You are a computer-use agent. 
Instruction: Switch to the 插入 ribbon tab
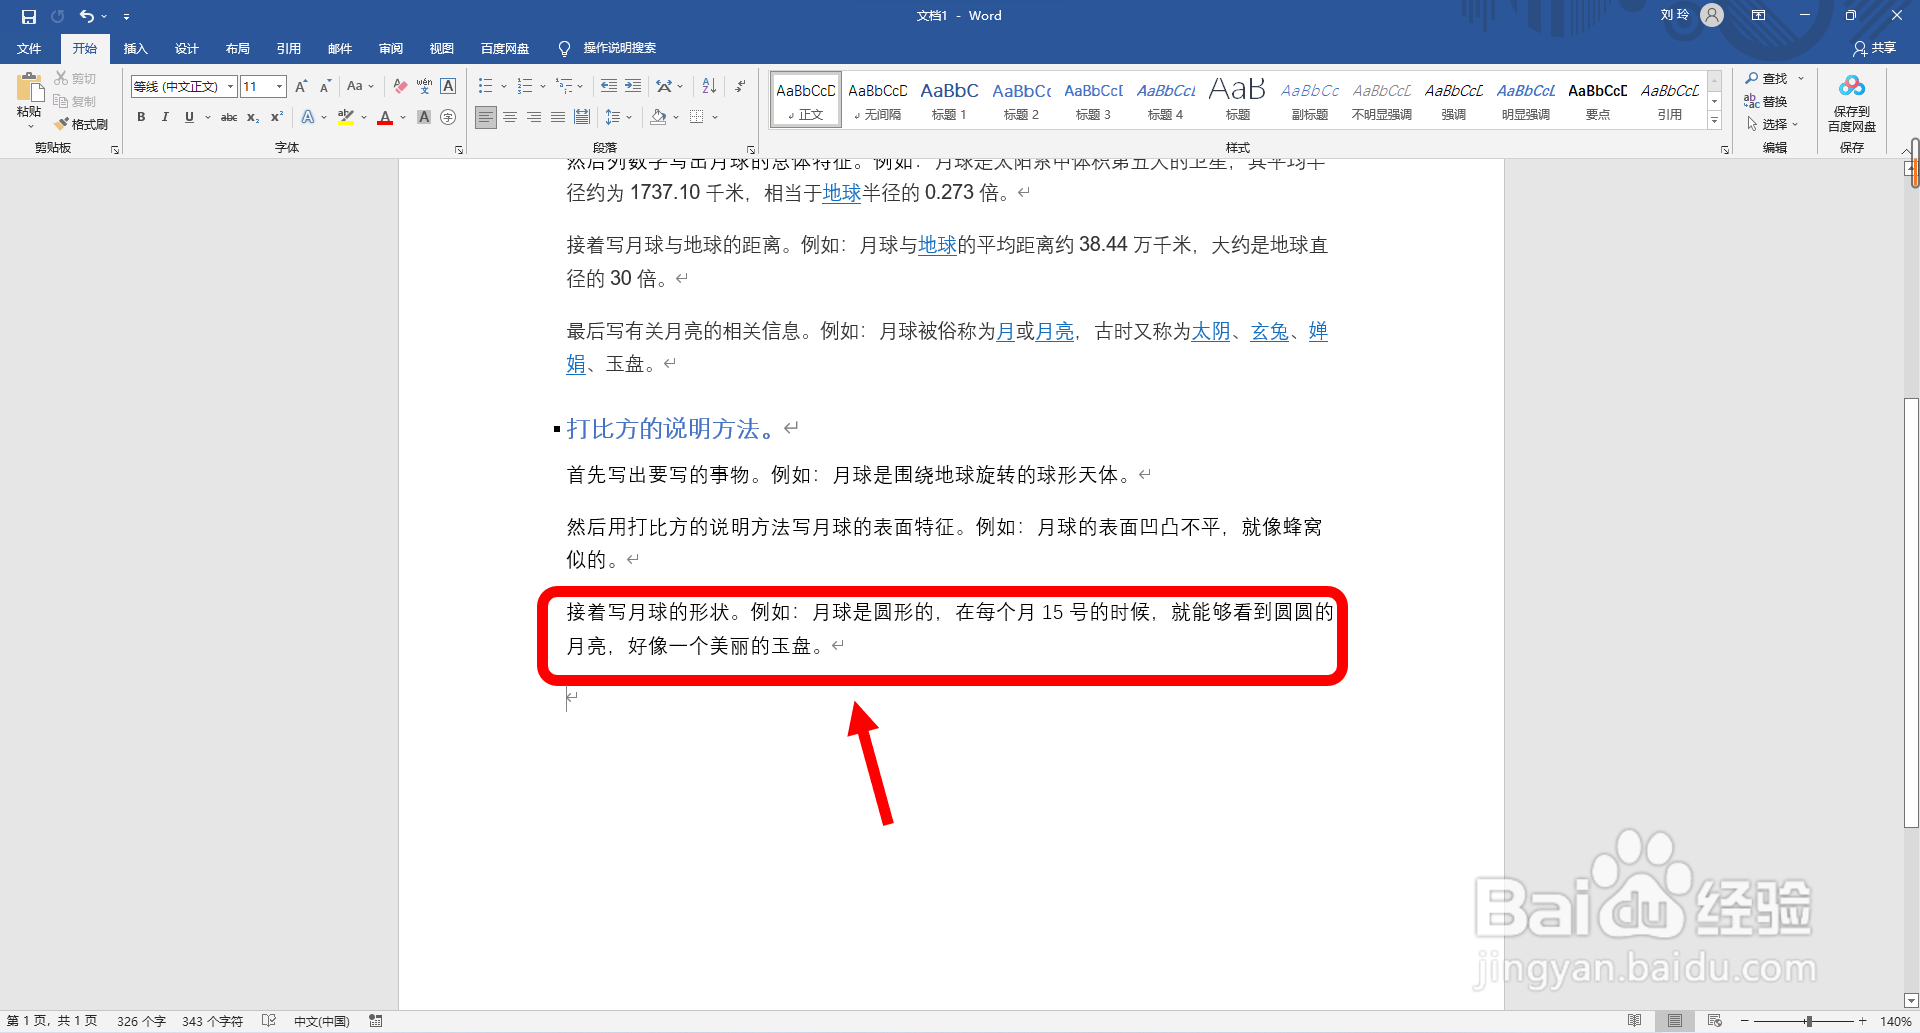pyautogui.click(x=135, y=48)
